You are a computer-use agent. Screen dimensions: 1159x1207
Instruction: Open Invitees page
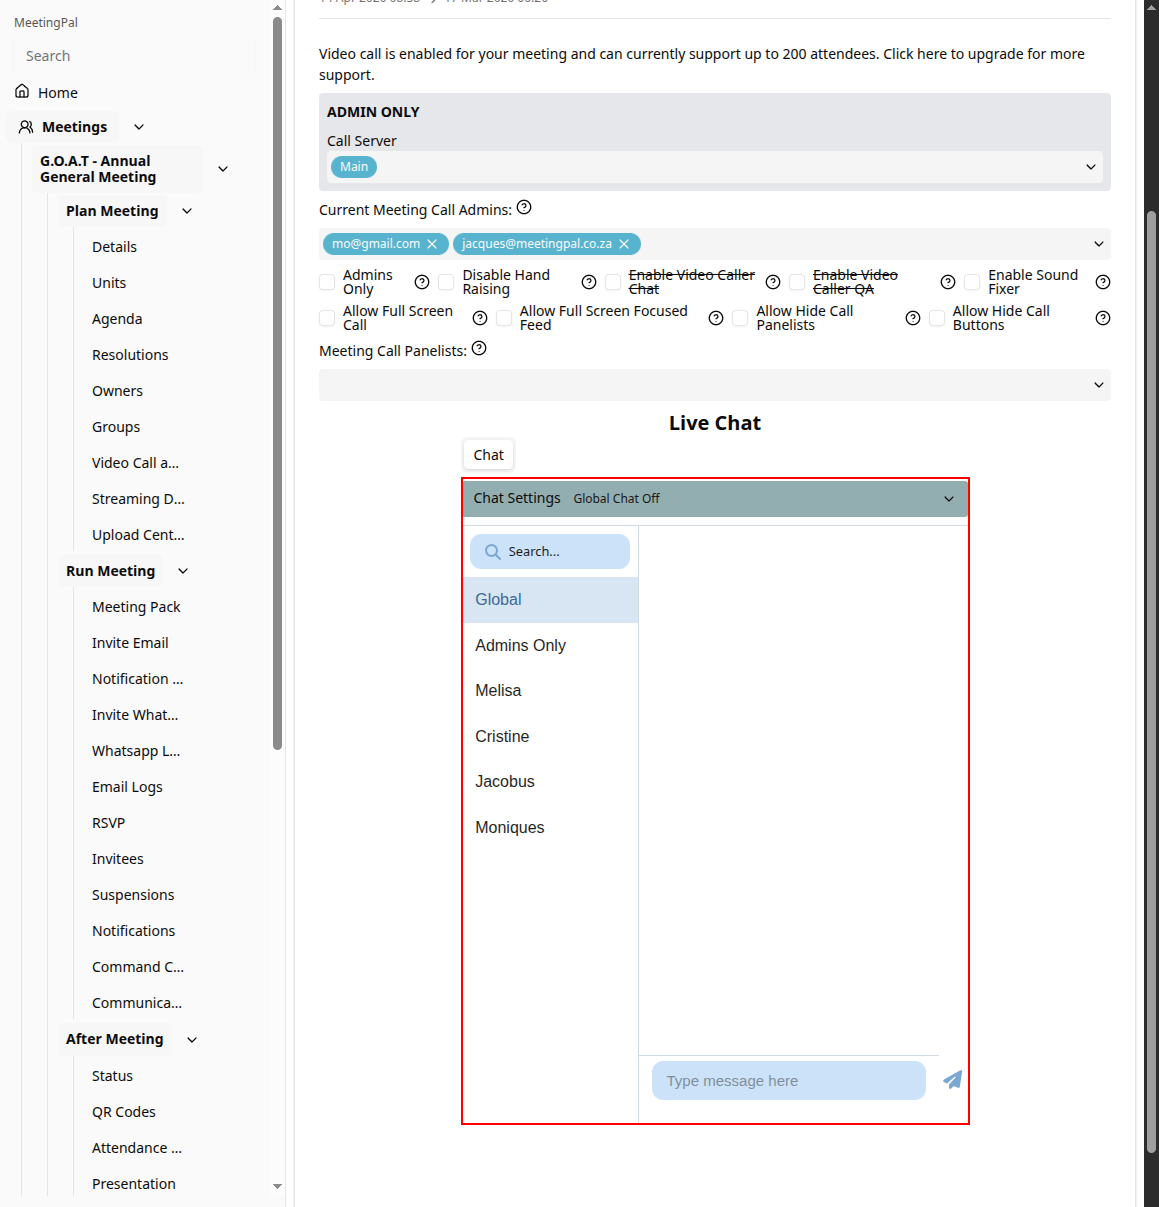tap(118, 859)
